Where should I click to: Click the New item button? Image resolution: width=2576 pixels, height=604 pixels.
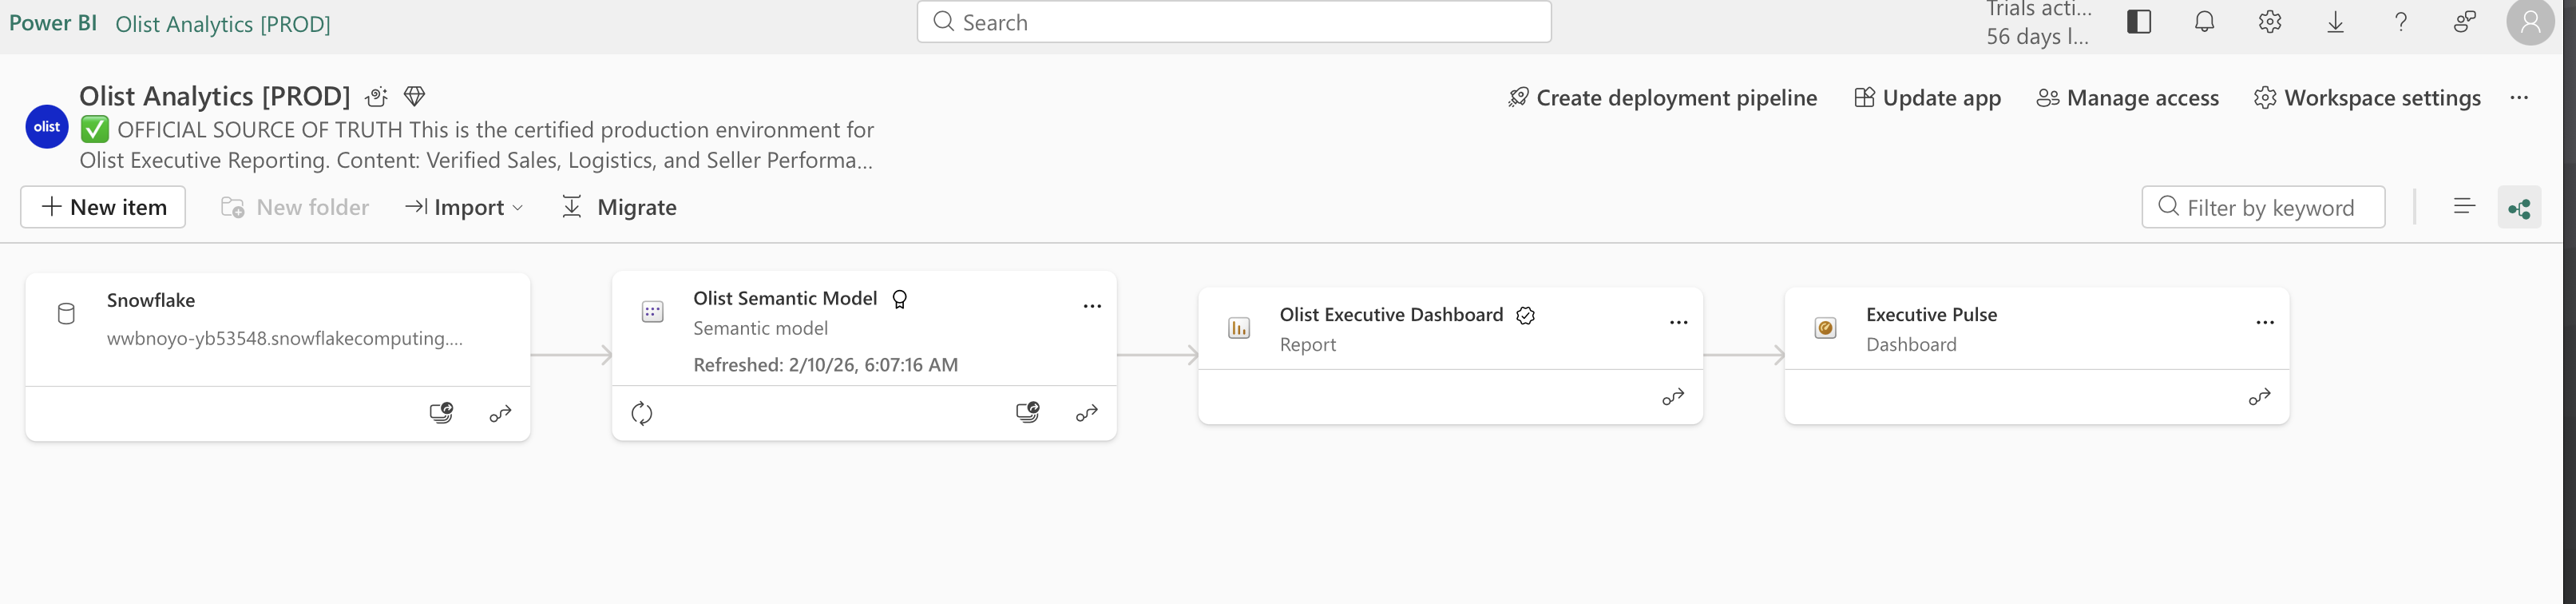click(x=103, y=207)
